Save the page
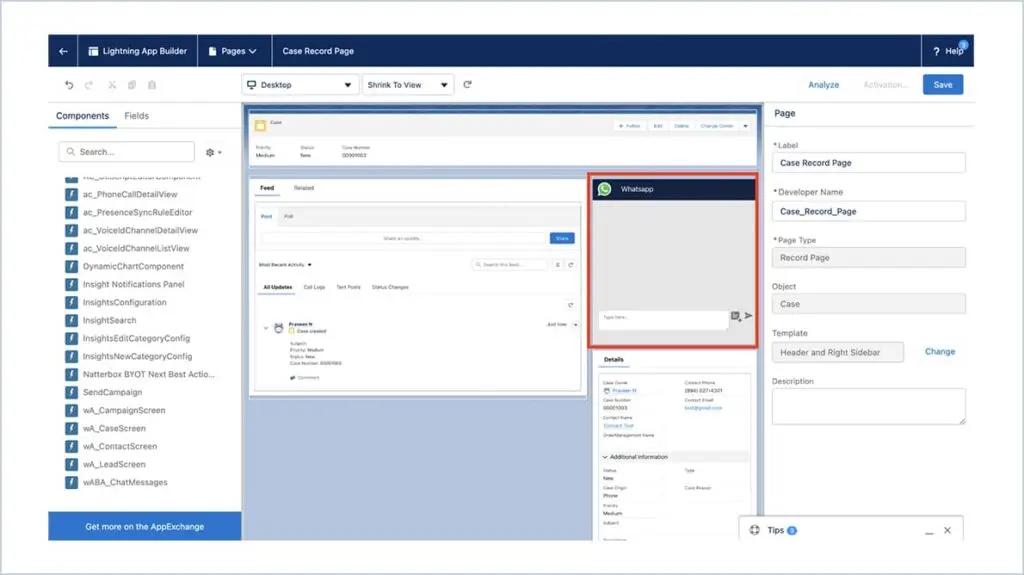This screenshot has width=1024, height=575. click(942, 84)
